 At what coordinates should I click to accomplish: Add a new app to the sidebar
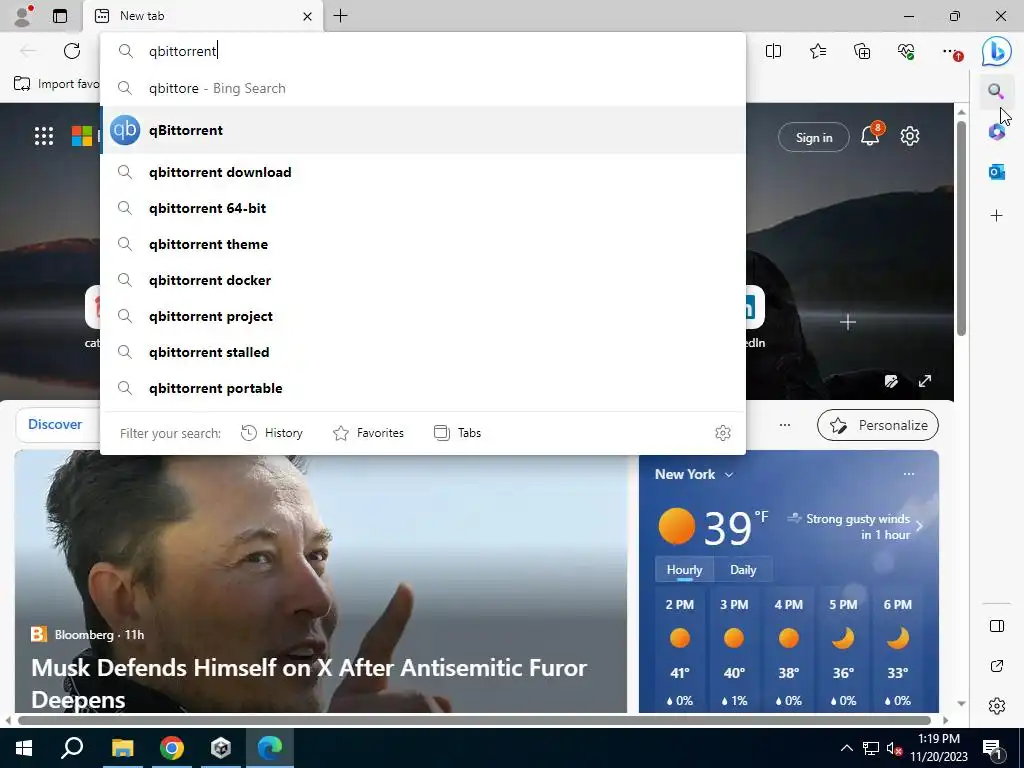[x=997, y=216]
